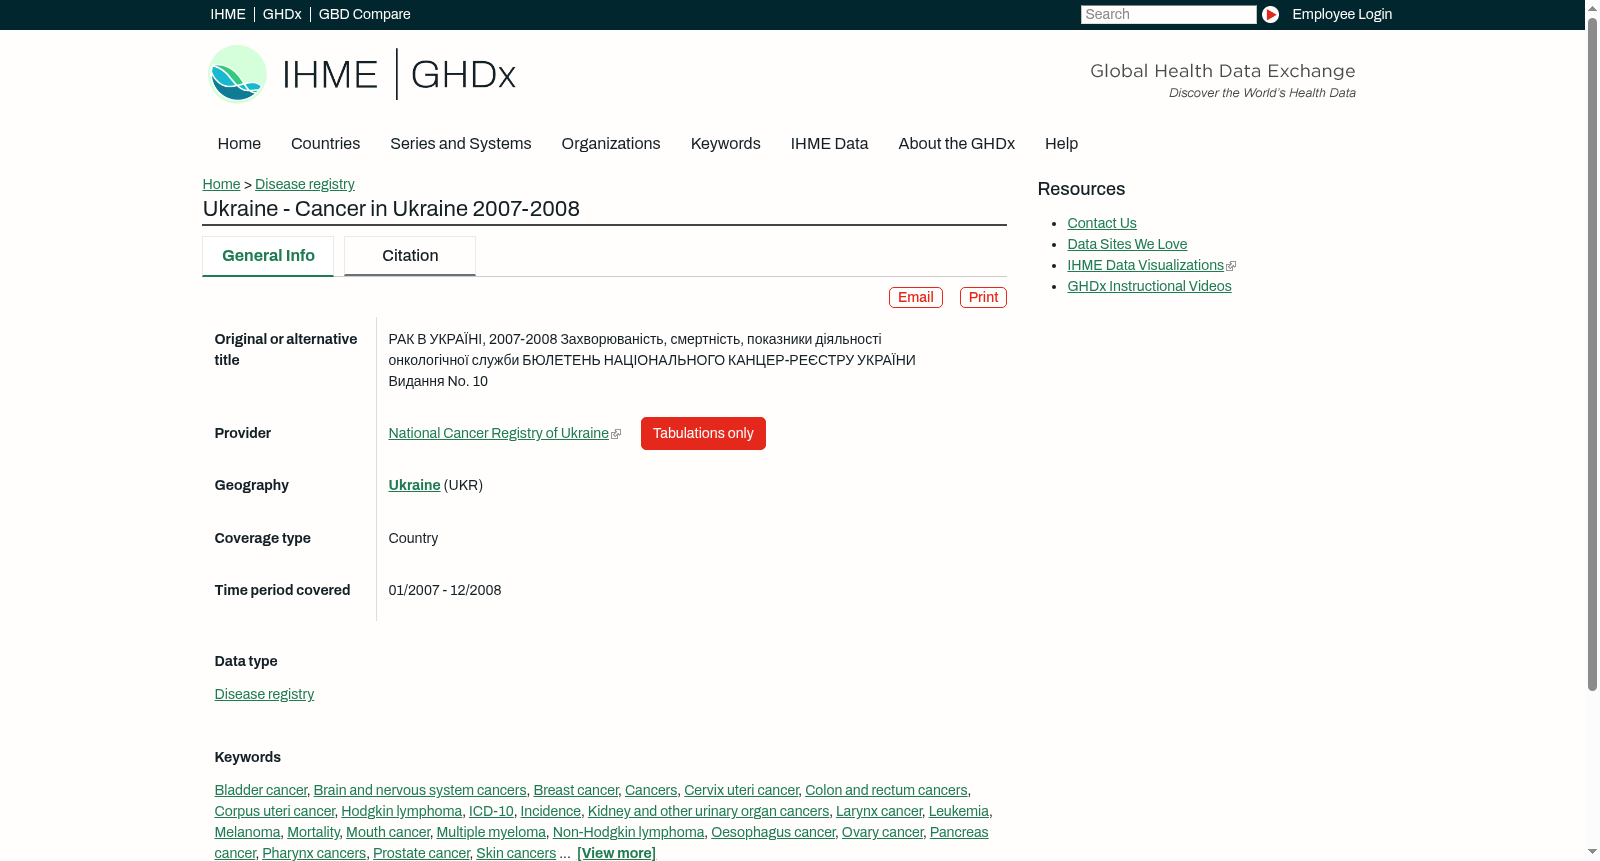Open the Ukraine geography link
This screenshot has width=1600, height=861.
tap(414, 485)
